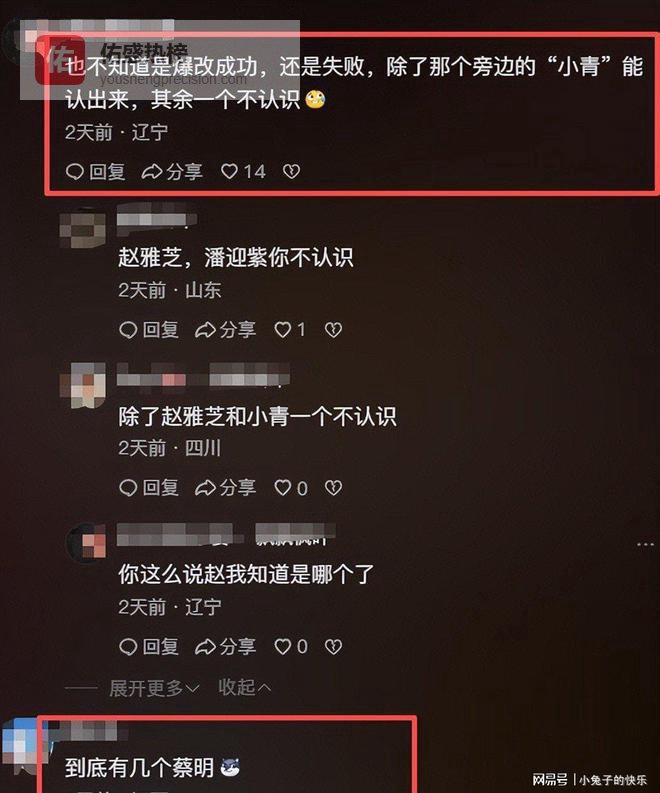The image size is (660, 793).
Task: Open the Shandong commenter's avatar
Action: point(83,228)
